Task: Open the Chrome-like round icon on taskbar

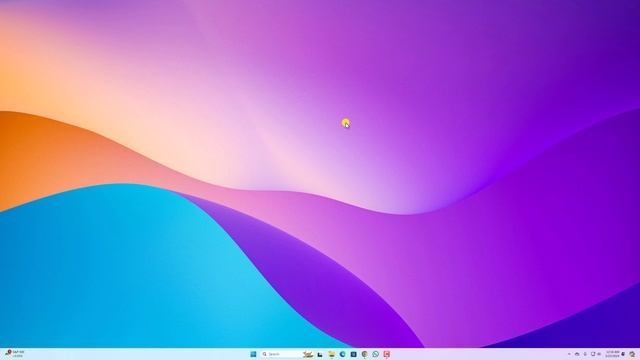Action: click(364, 354)
